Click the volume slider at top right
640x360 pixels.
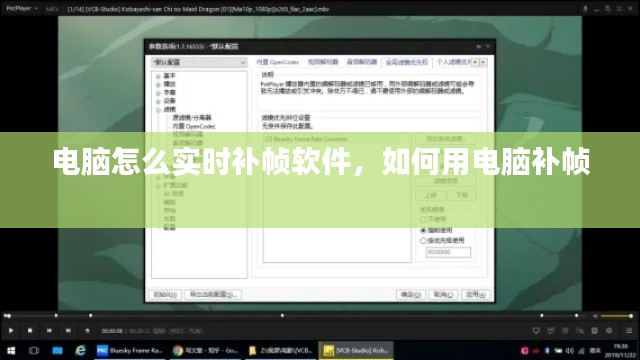pos(616,316)
